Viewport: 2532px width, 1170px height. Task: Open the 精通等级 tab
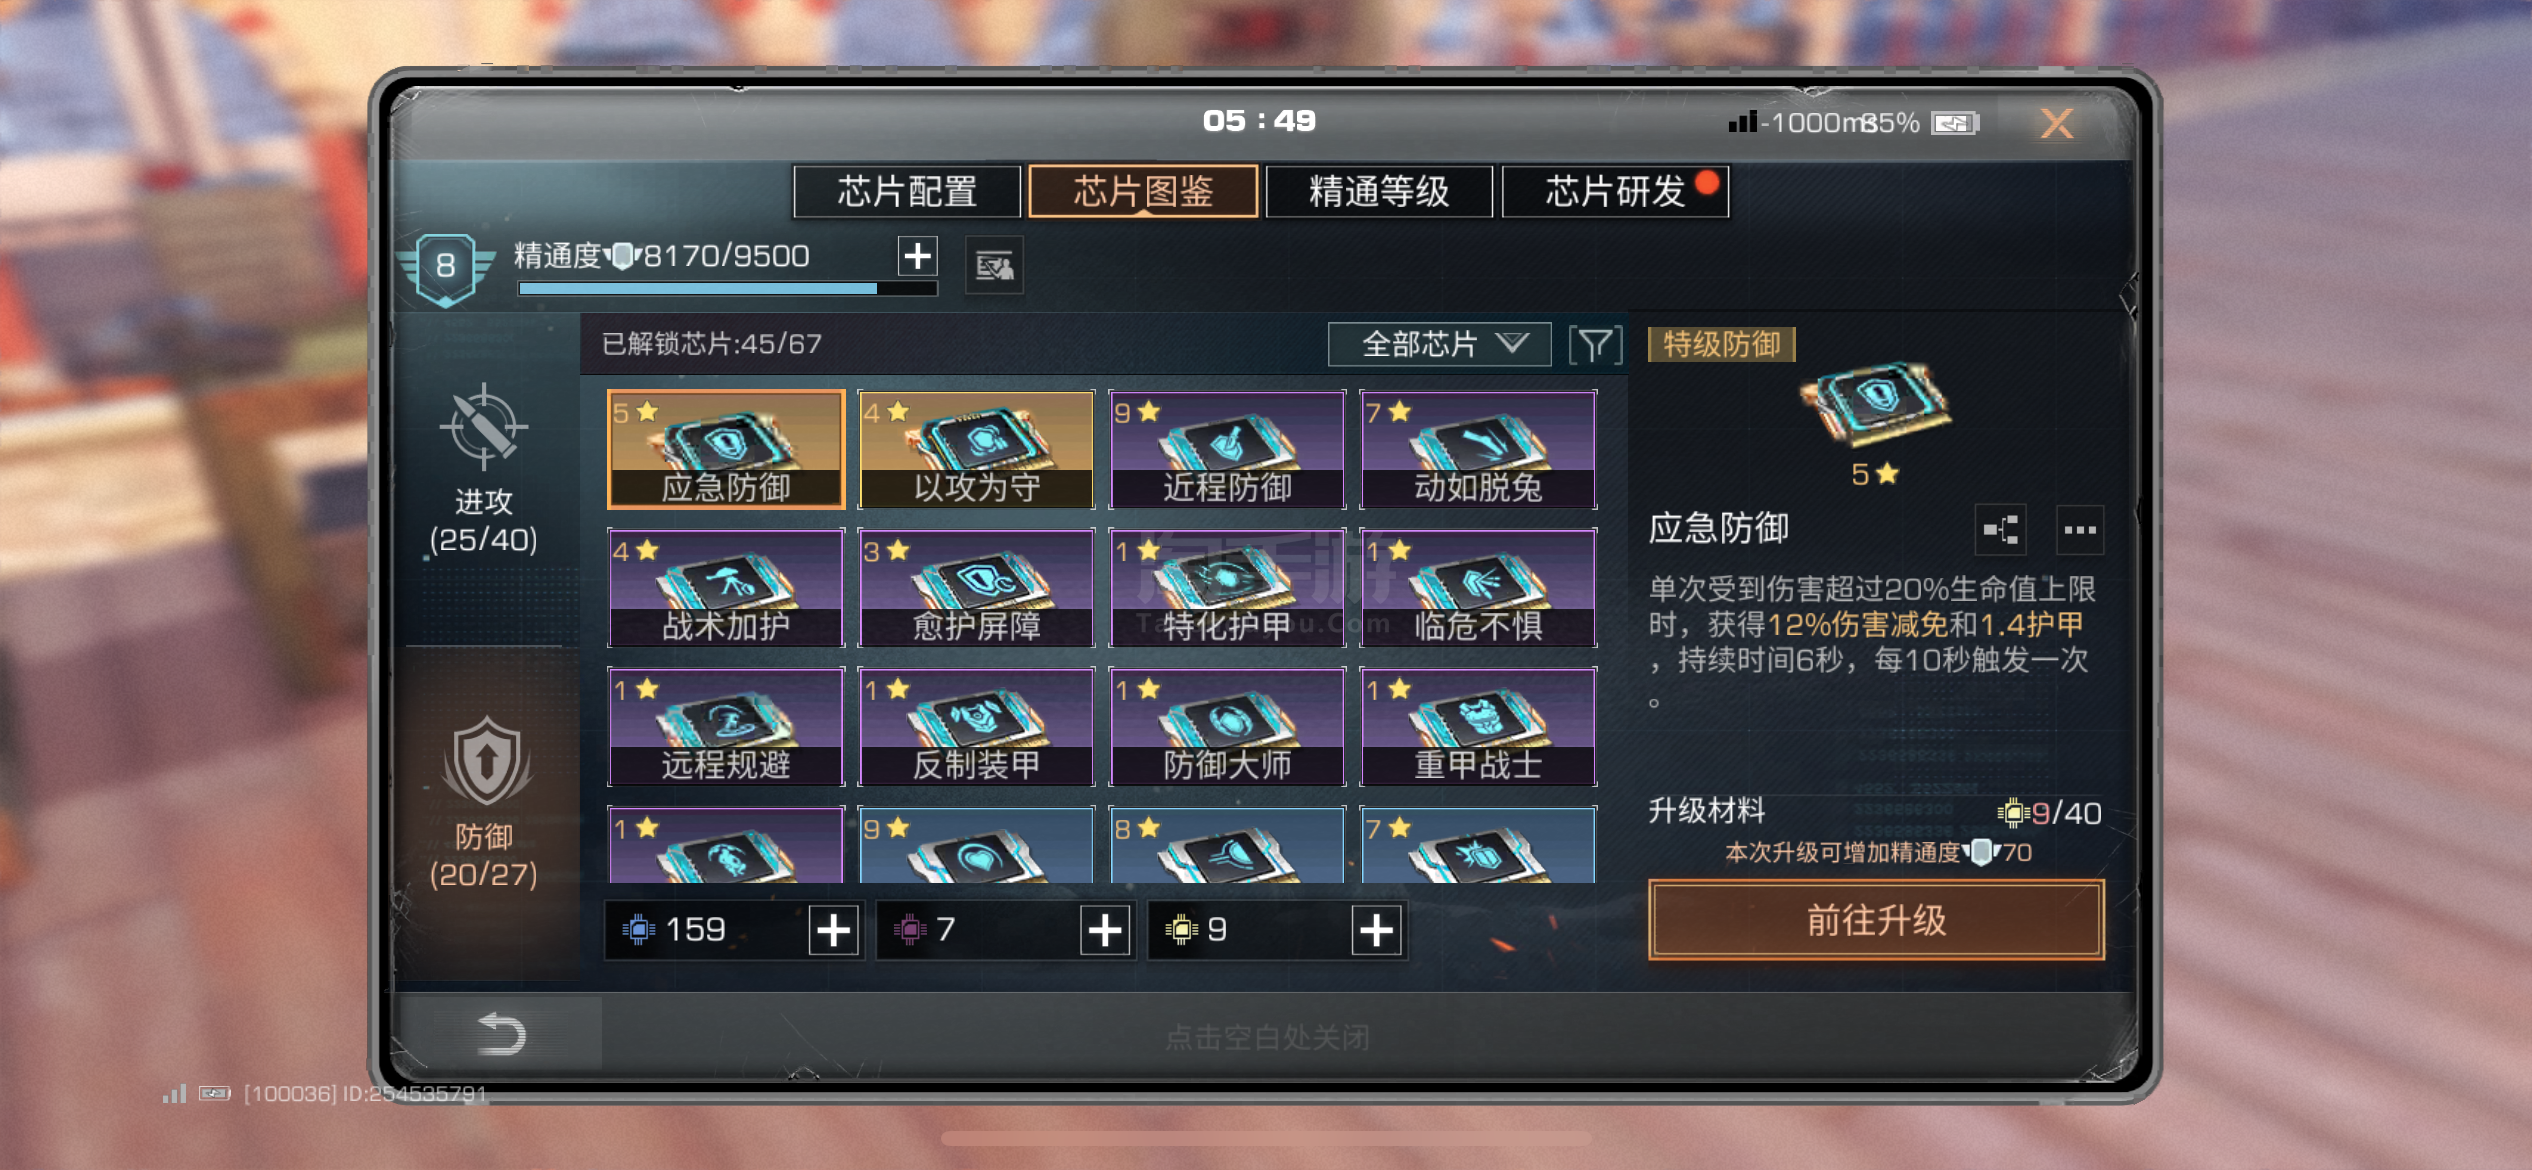pos(1379,191)
